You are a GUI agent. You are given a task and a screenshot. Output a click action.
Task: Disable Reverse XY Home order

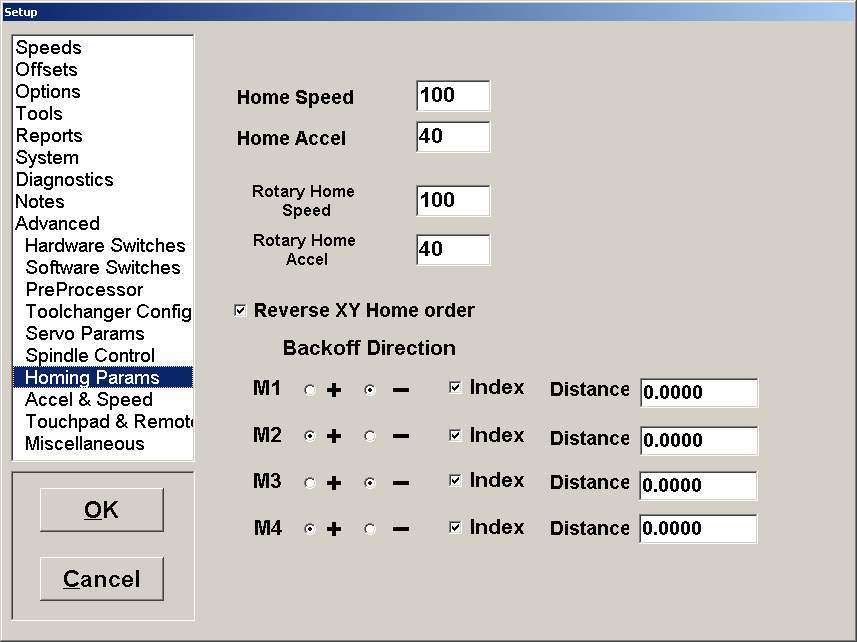(240, 311)
